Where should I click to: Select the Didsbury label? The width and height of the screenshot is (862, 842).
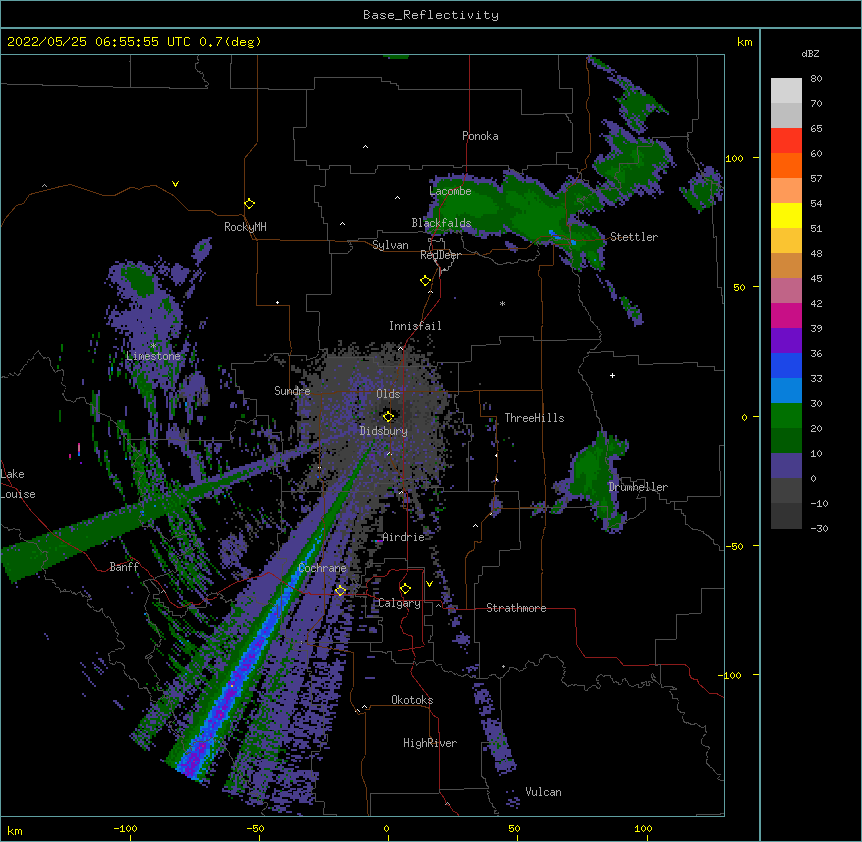coord(384,431)
